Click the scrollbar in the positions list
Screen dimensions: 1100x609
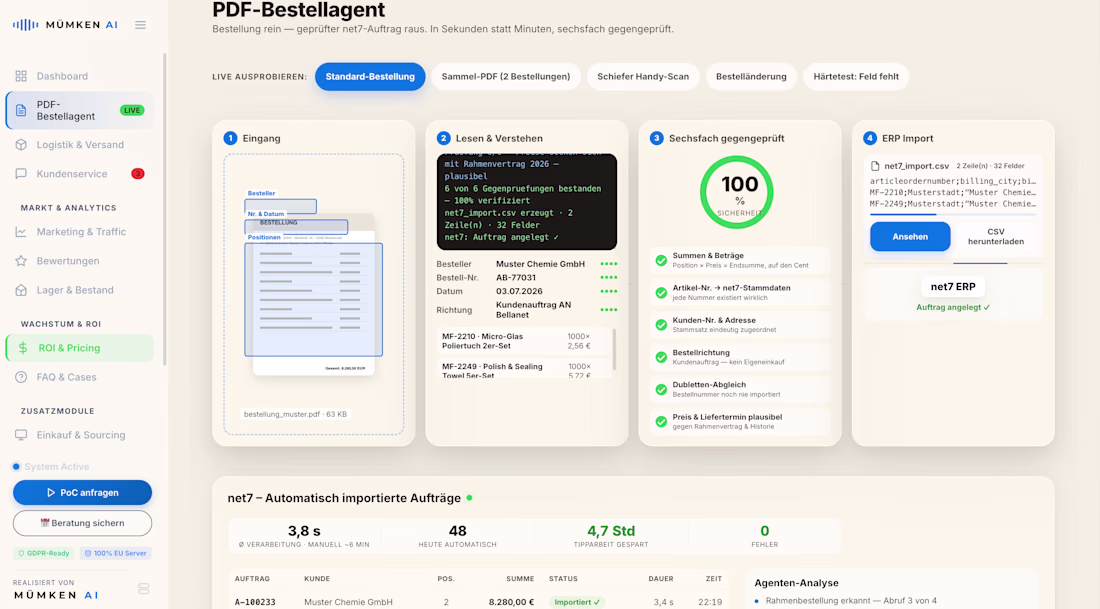tap(615, 349)
